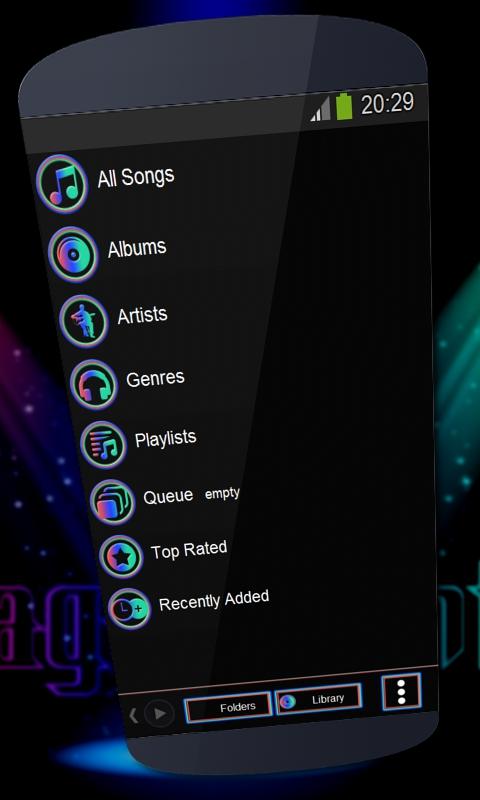The height and width of the screenshot is (800, 480).
Task: Click the Queue empty status text
Action: point(222,494)
